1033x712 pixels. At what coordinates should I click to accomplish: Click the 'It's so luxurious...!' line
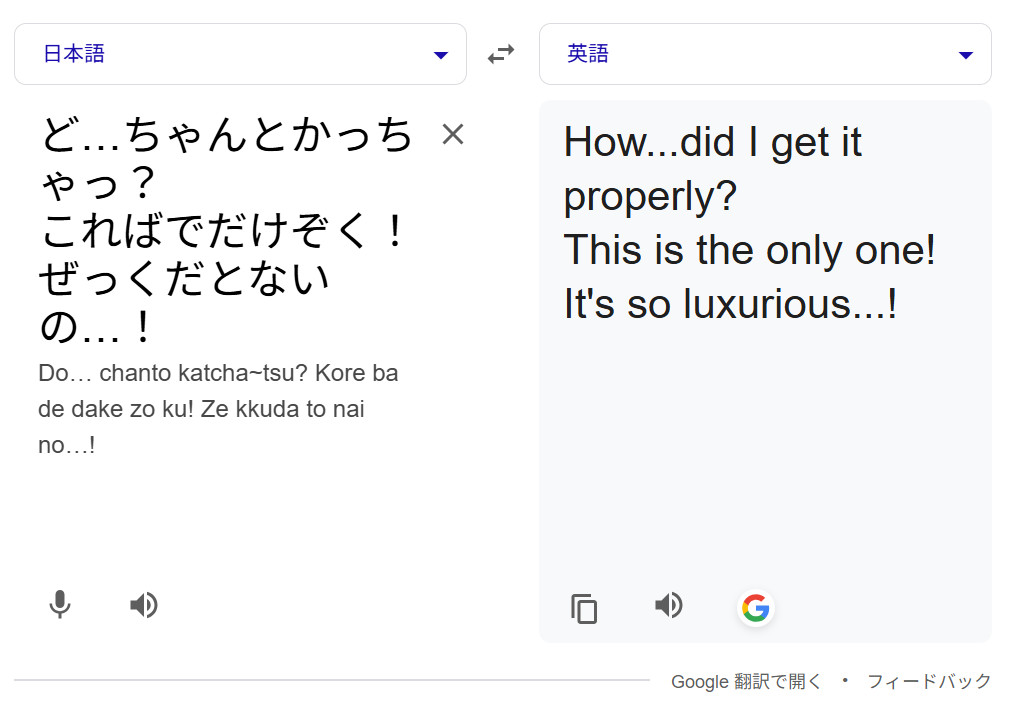click(x=730, y=304)
